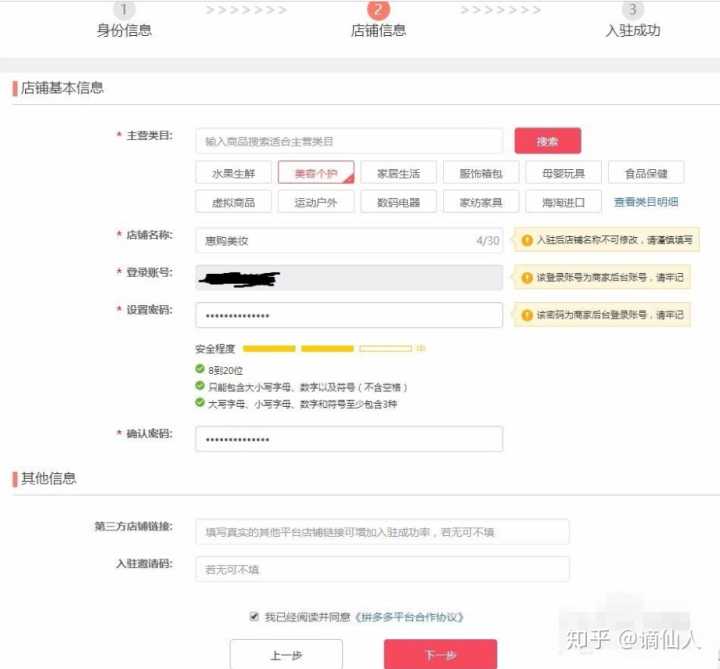
Task: Click the 安全程度 password strength bar
Action: (327, 349)
